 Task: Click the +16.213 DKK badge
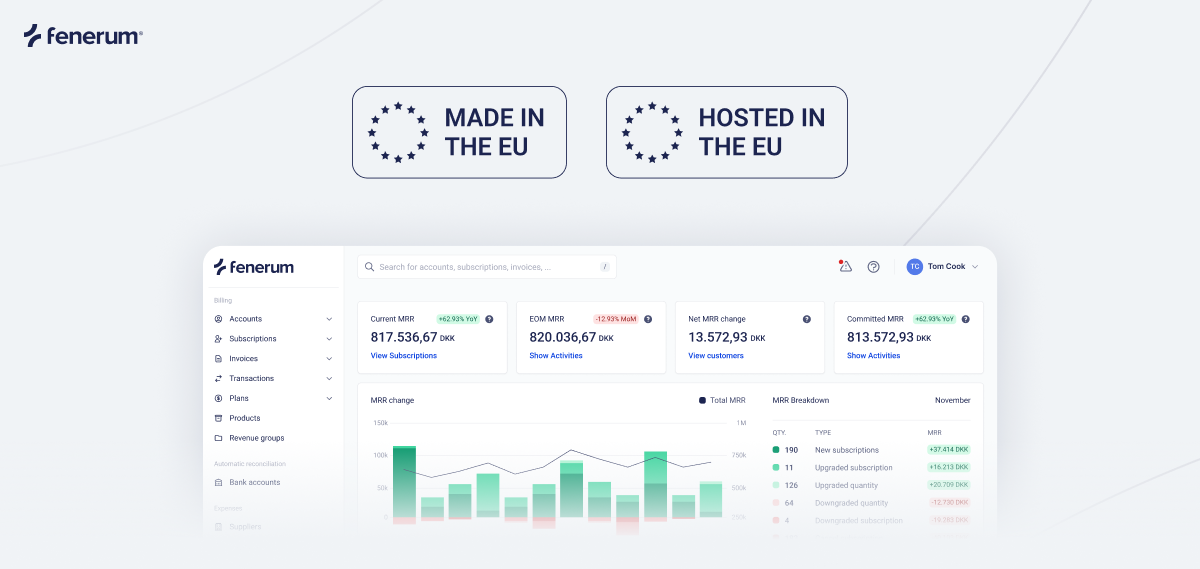coord(949,467)
